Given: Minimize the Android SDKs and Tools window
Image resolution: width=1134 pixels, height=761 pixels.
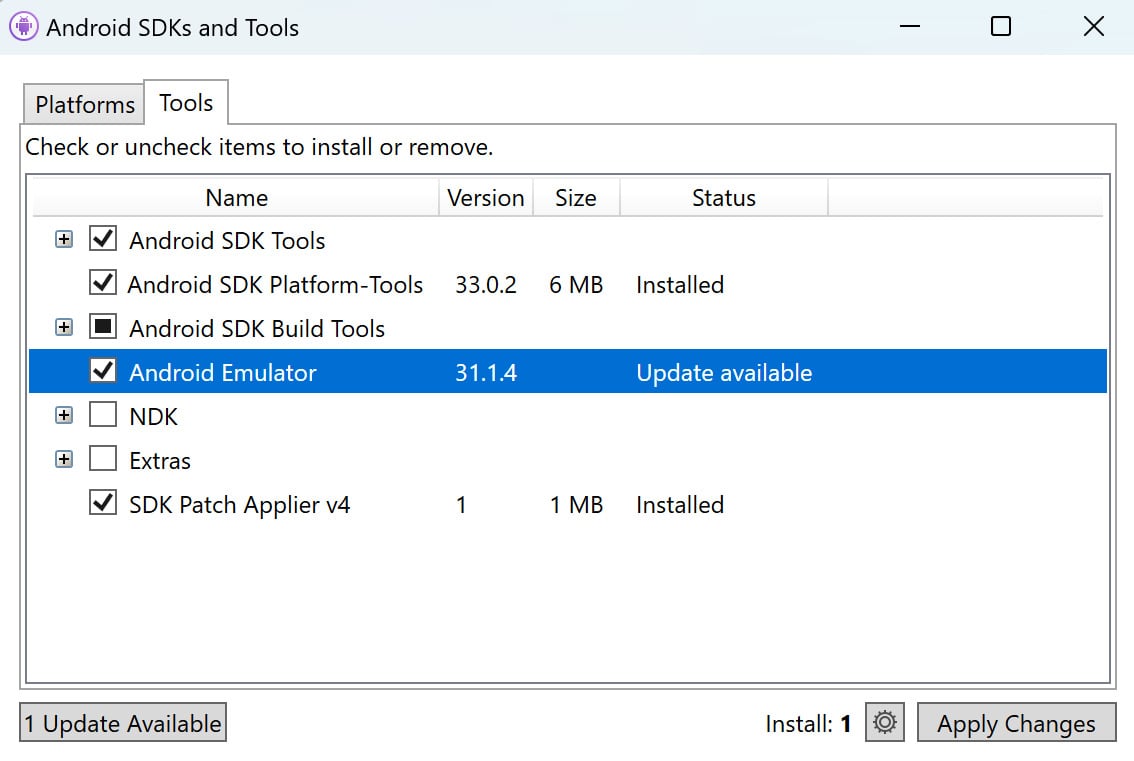Looking at the screenshot, I should coord(910,27).
